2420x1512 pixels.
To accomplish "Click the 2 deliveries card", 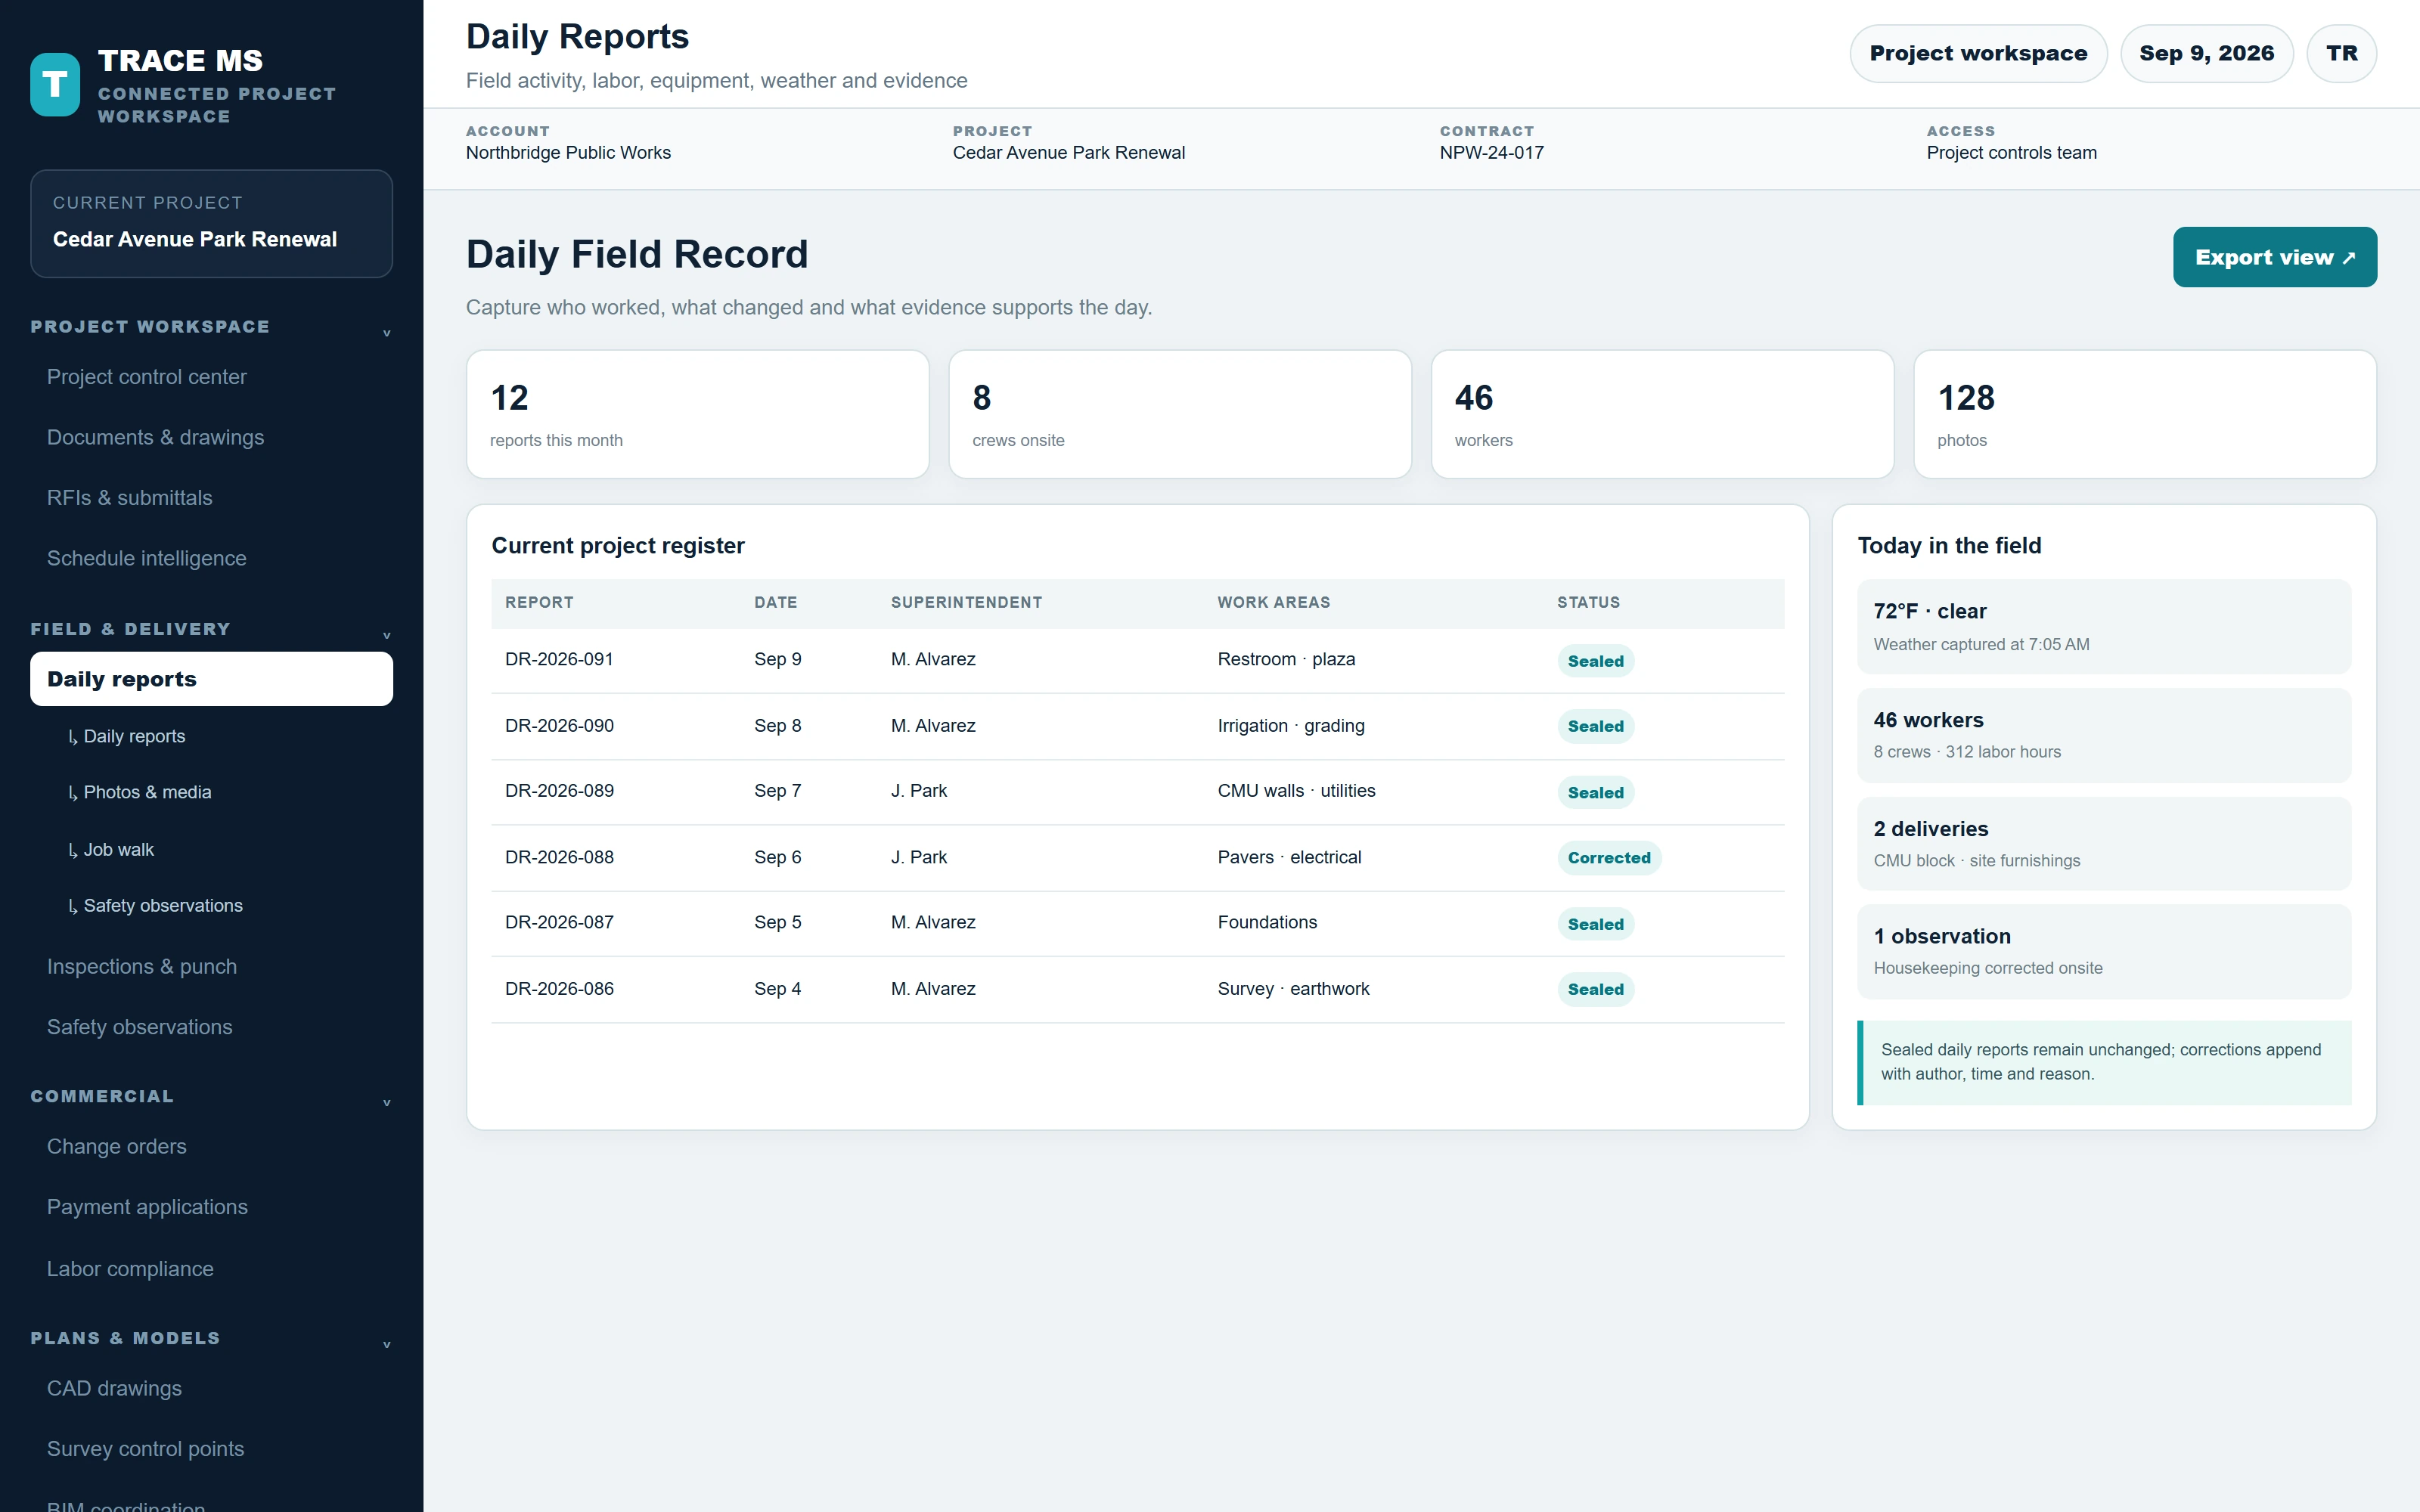I will pyautogui.click(x=2104, y=843).
